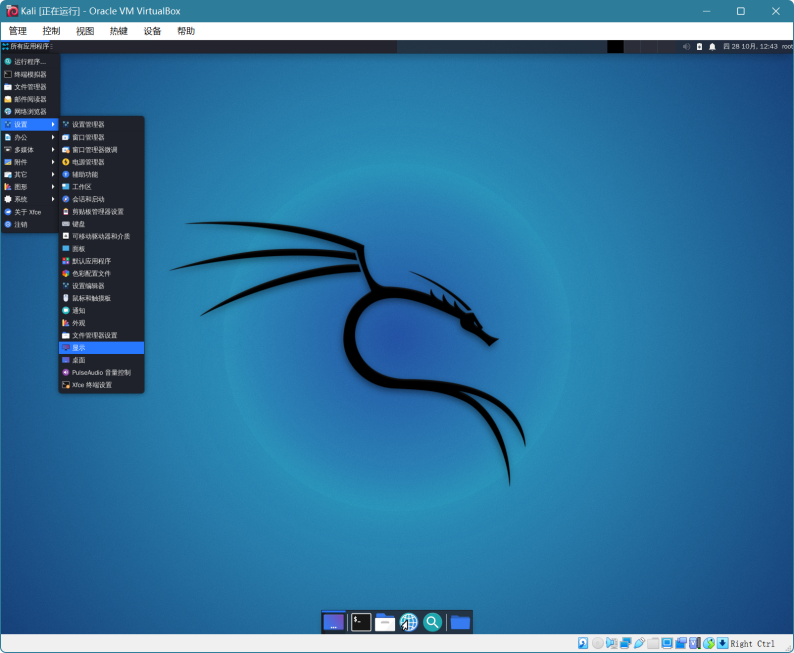Viewport: 794px width, 653px height.
Task: Open 桌面 settings
Action: [x=102, y=360]
